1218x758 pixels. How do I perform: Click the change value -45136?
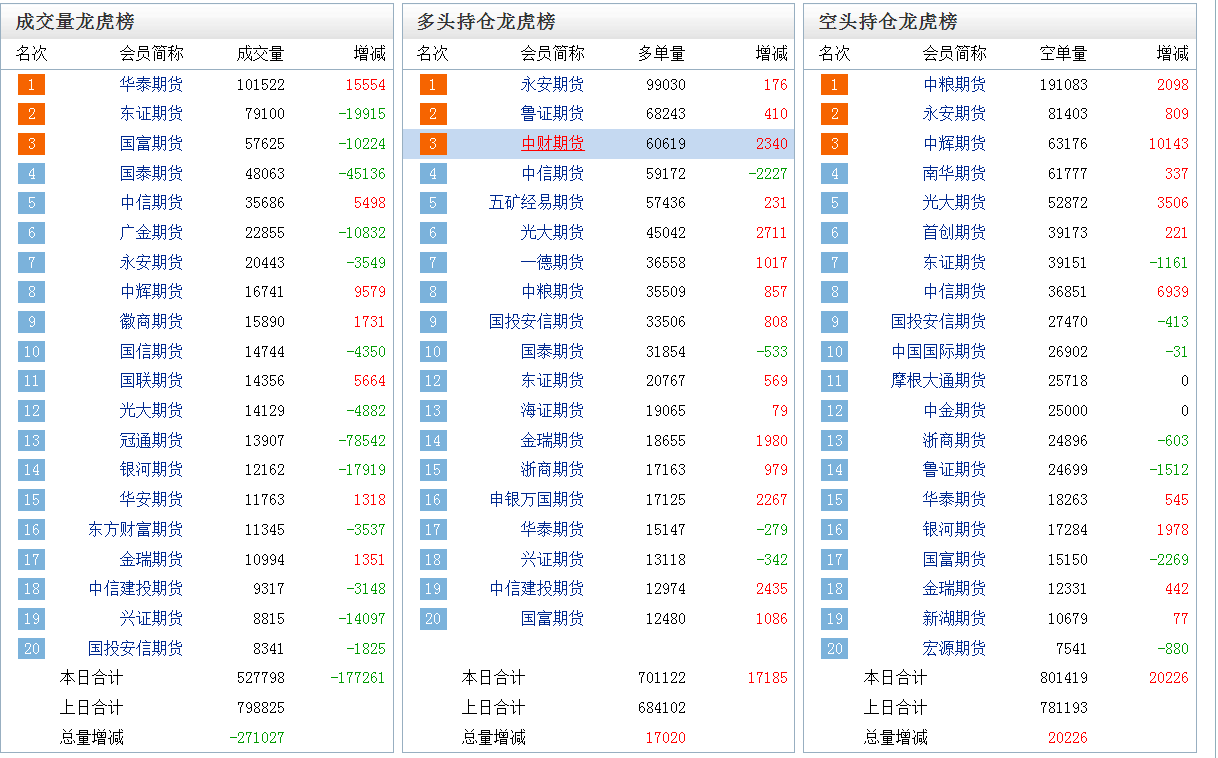362,174
